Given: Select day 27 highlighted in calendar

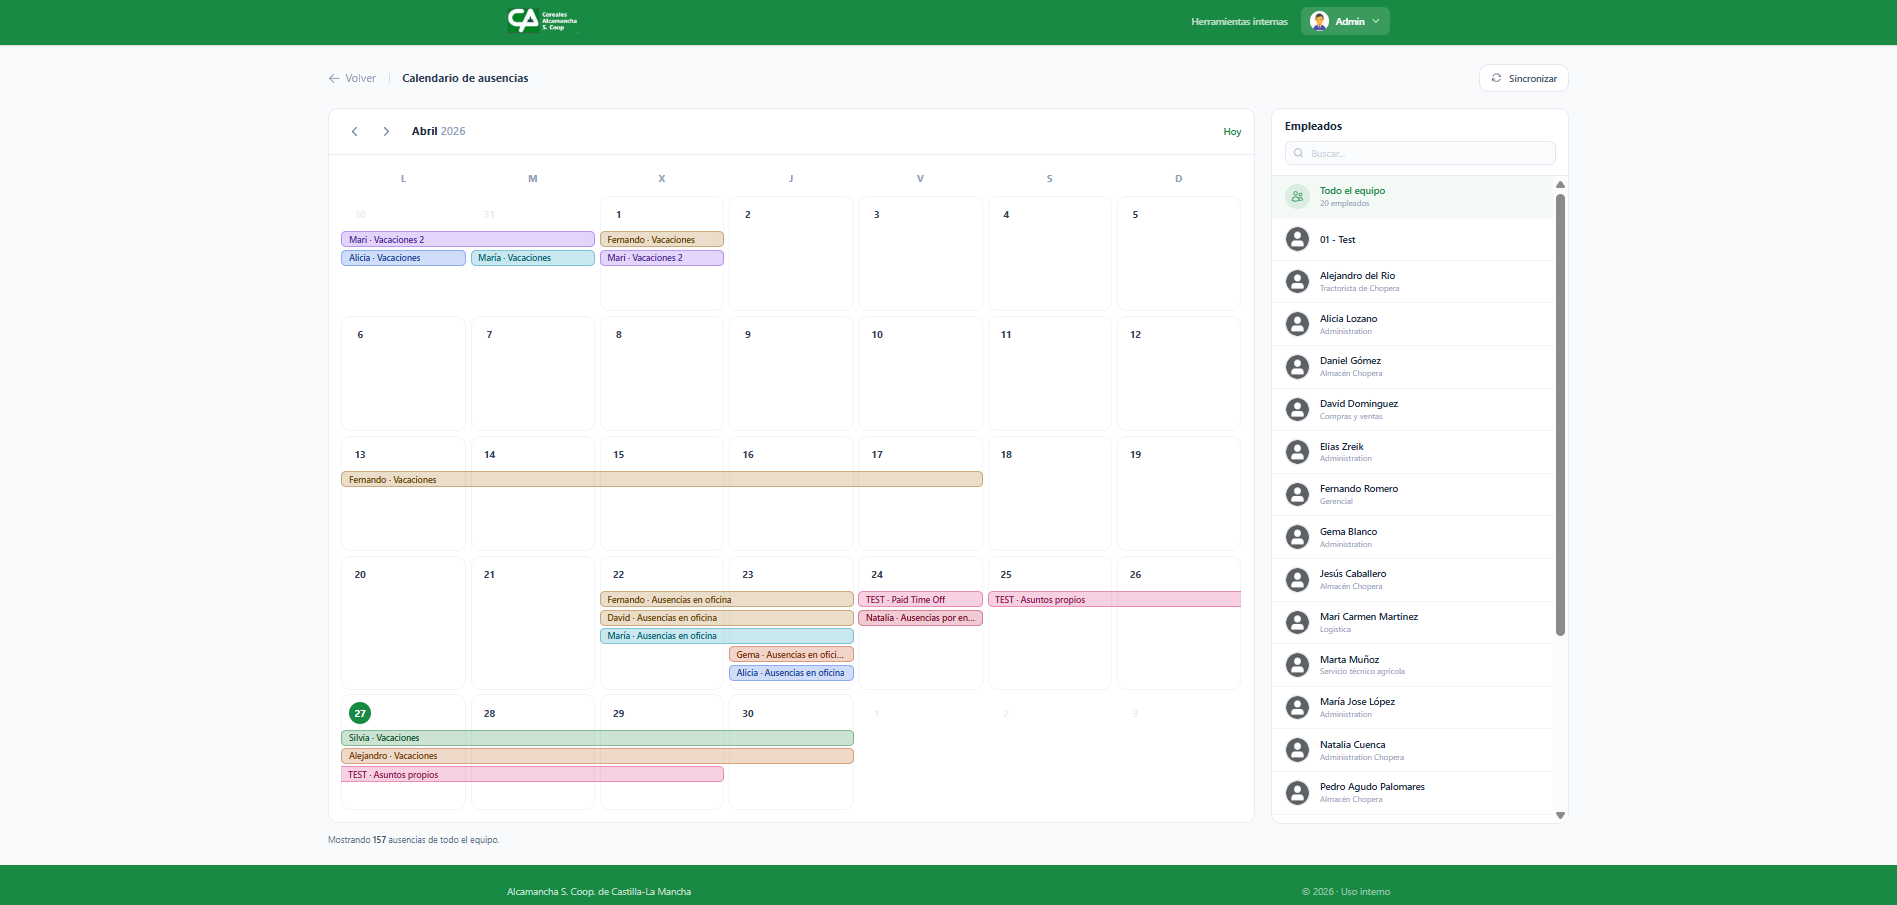Looking at the screenshot, I should (360, 713).
